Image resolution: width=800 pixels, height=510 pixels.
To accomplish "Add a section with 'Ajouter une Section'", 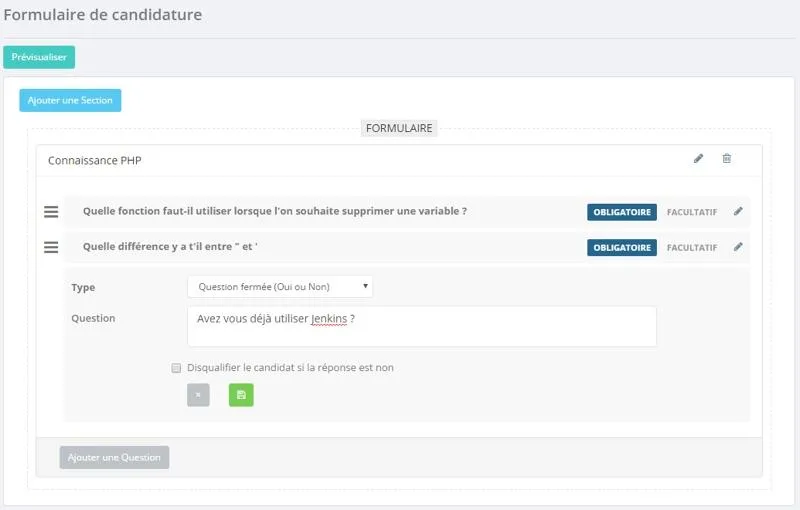I will 70,100.
